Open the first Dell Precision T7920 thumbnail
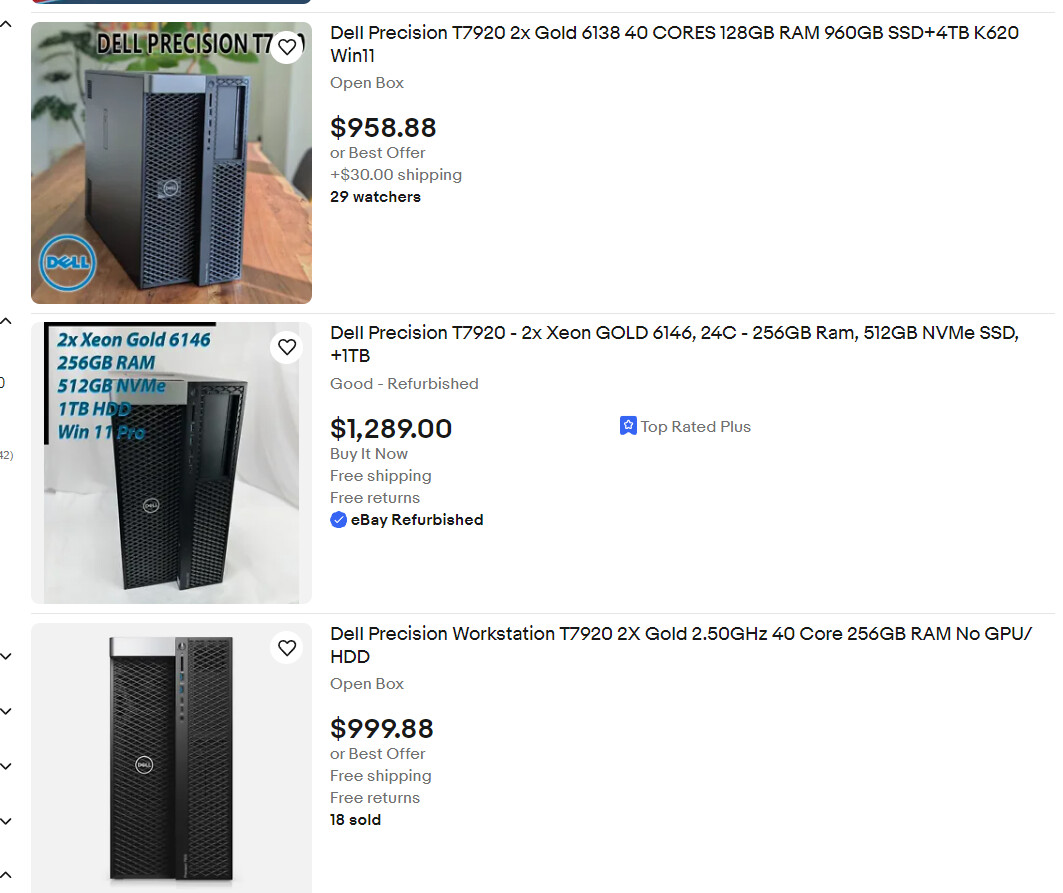The width and height of the screenshot is (1063, 893). tap(171, 163)
